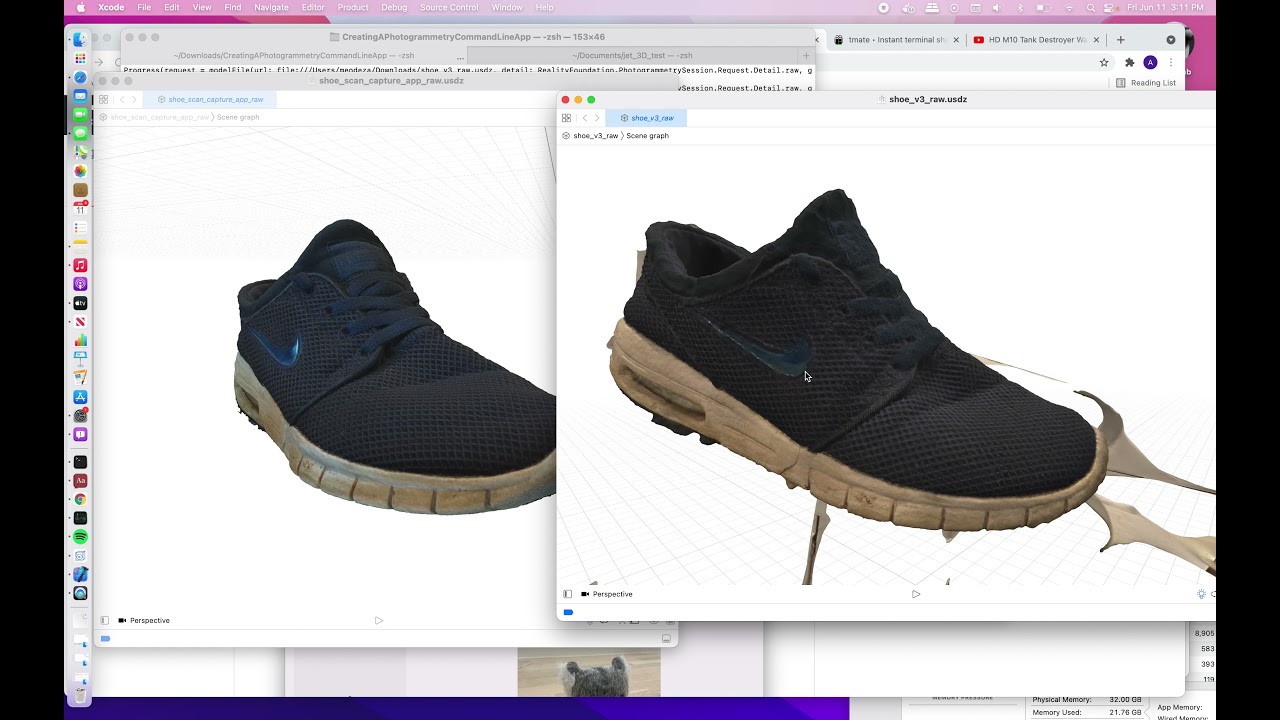
Task: Open Calendar from the Dock
Action: point(80,209)
